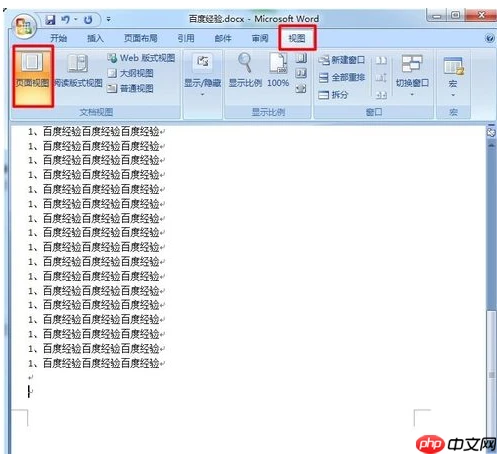This screenshot has width=497, height=454.
Task: Open the 开始 tab
Action: pos(59,38)
